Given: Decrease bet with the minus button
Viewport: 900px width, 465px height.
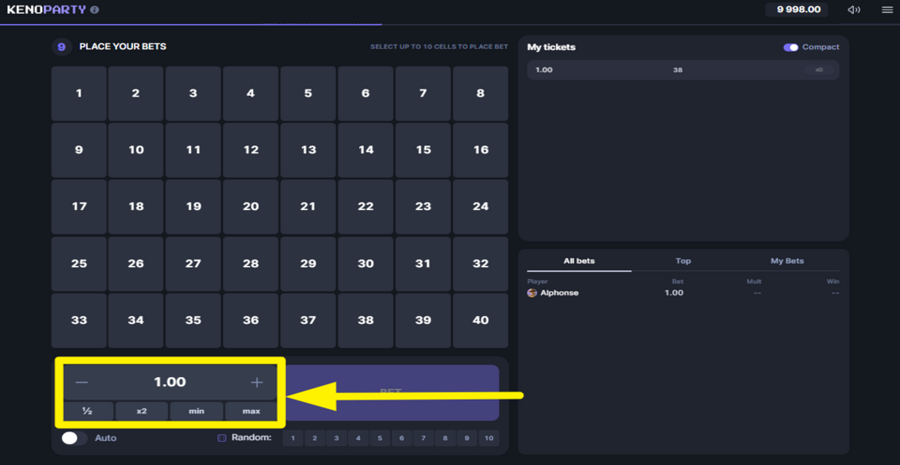Looking at the screenshot, I should point(82,382).
